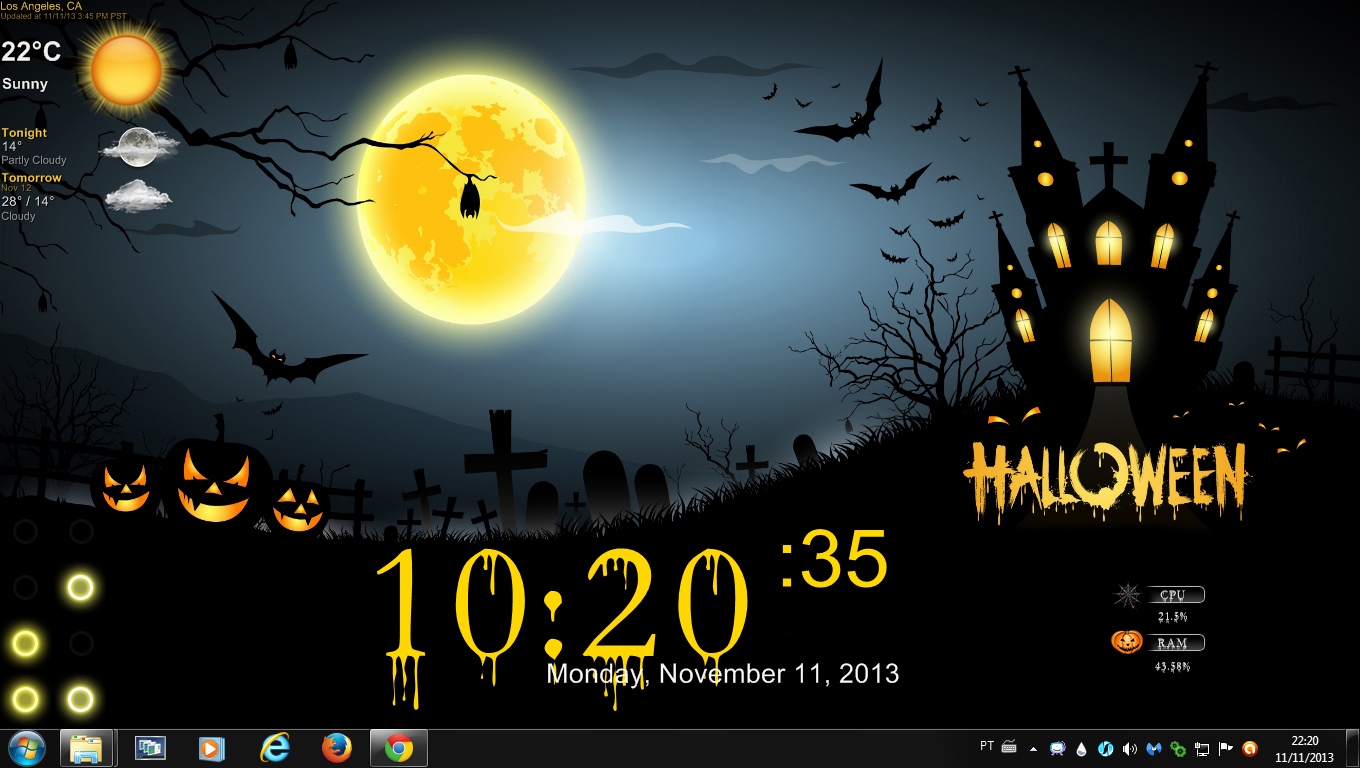Screen dimensions: 1360x768
Task: Click the keyboard icon on the language bar
Action: pos(1009,746)
